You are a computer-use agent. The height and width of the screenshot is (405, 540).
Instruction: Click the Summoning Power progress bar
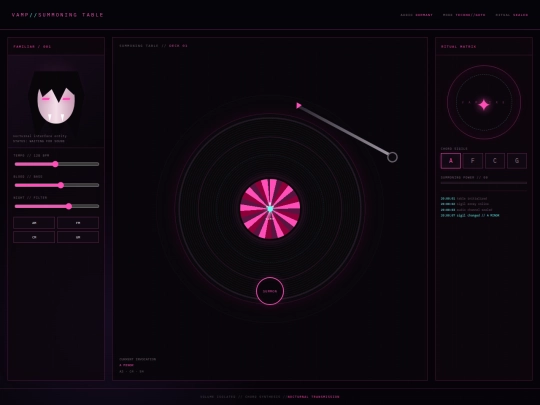click(484, 183)
